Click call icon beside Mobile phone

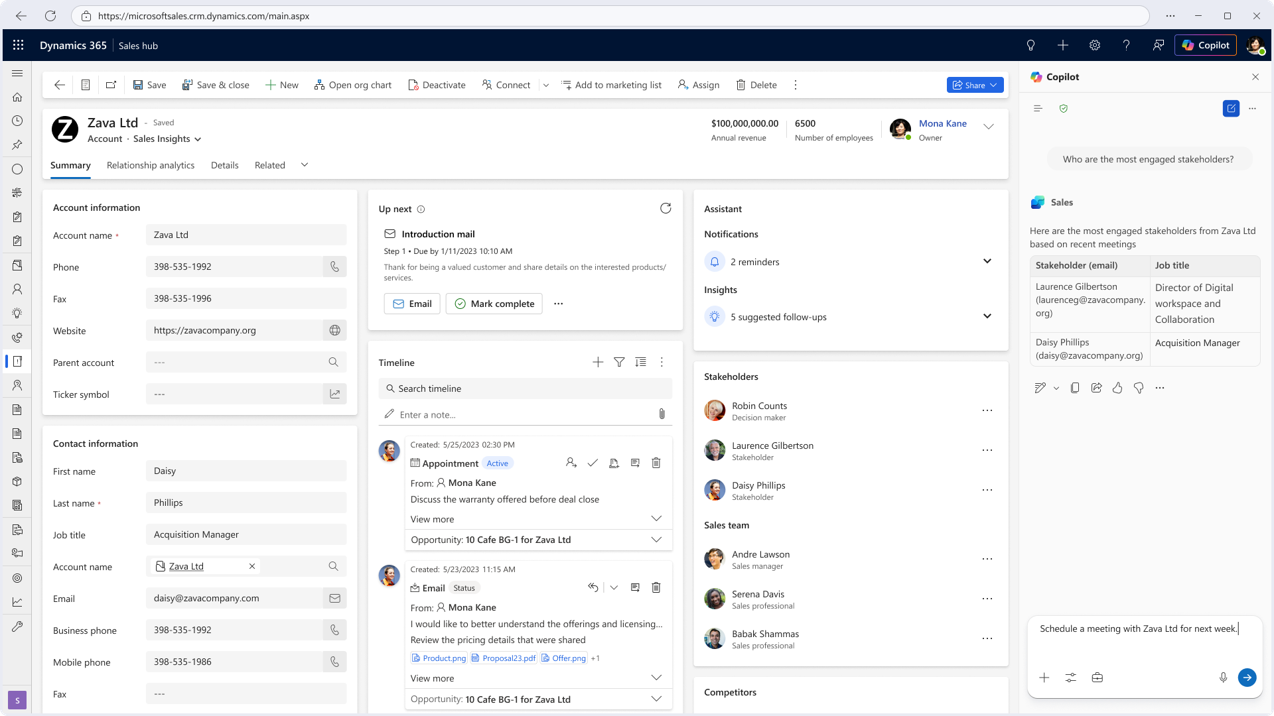tap(335, 662)
